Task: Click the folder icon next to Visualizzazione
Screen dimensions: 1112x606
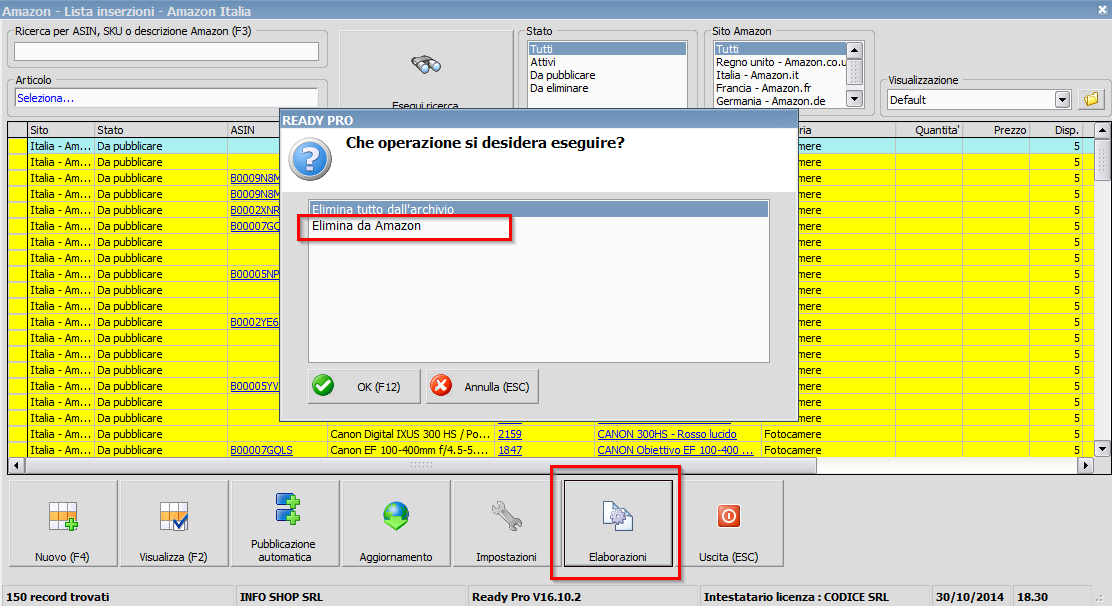Action: click(1091, 99)
